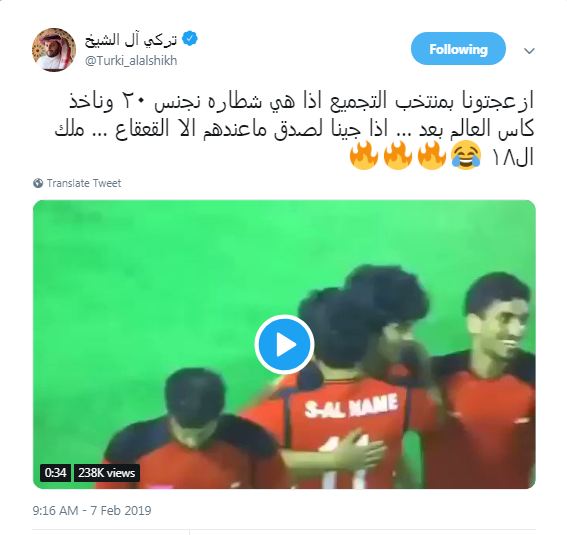Image resolution: width=567 pixels, height=535 pixels.
Task: Click the 238K views label
Action: point(107,473)
